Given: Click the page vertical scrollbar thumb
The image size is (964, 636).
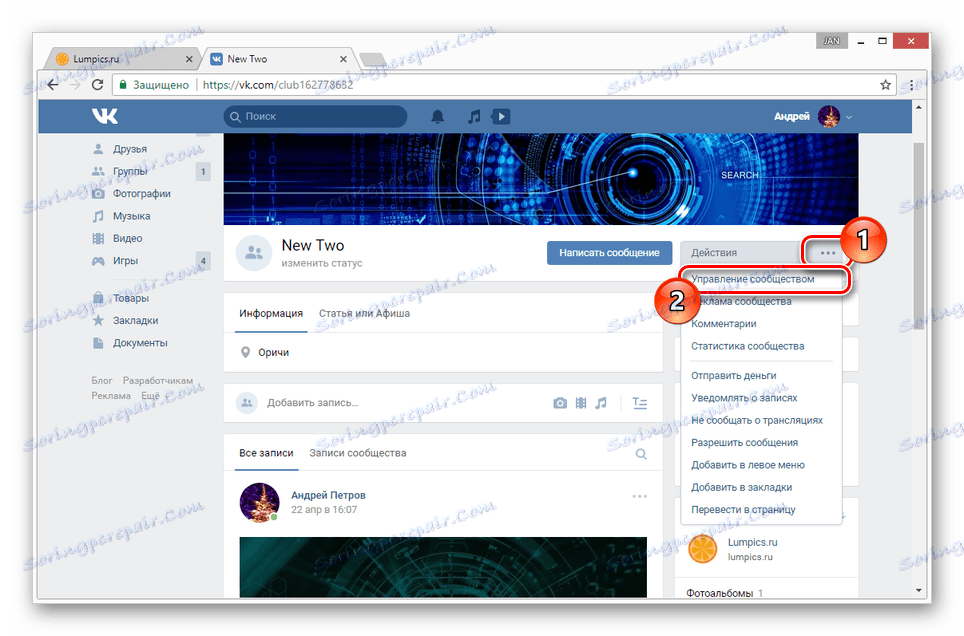Looking at the screenshot, I should tap(919, 237).
